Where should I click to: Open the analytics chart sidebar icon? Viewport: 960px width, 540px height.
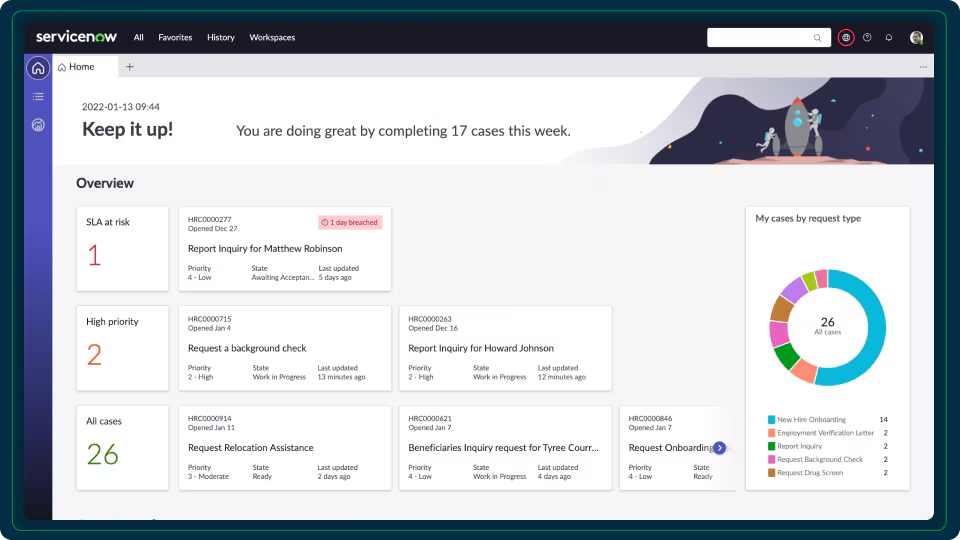(38, 125)
